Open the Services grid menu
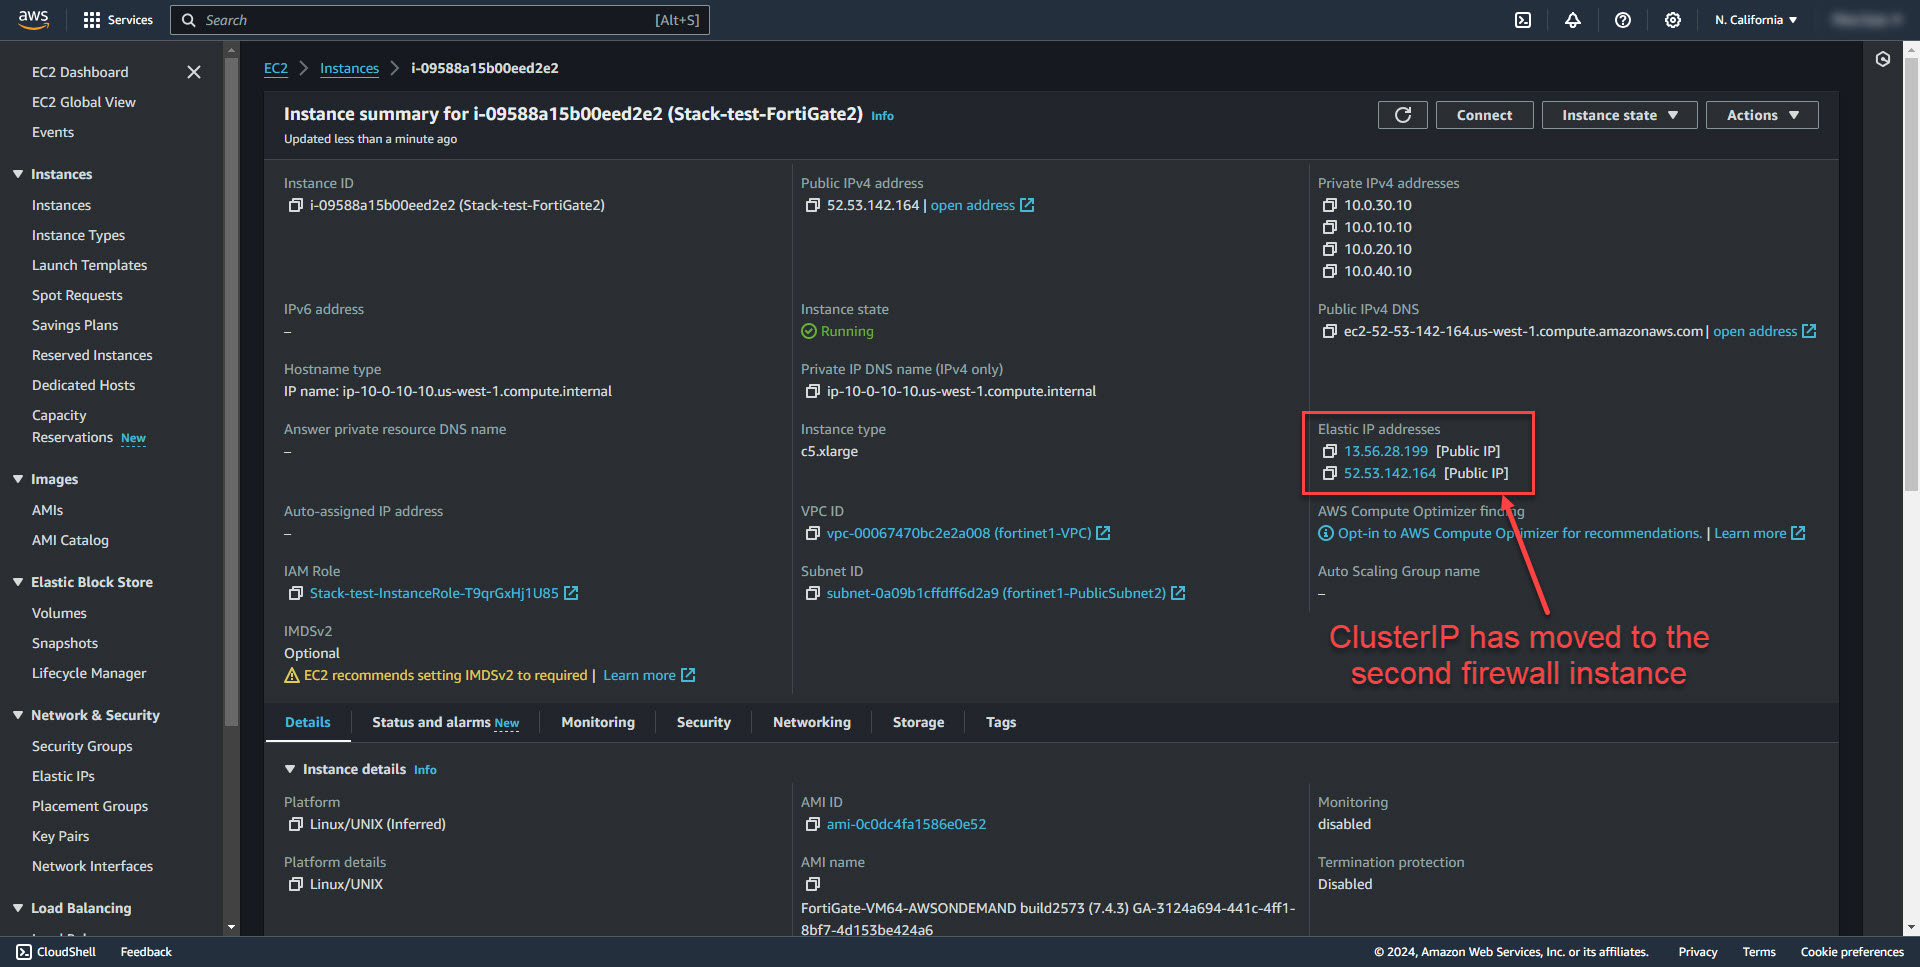The width and height of the screenshot is (1920, 967). click(x=118, y=20)
